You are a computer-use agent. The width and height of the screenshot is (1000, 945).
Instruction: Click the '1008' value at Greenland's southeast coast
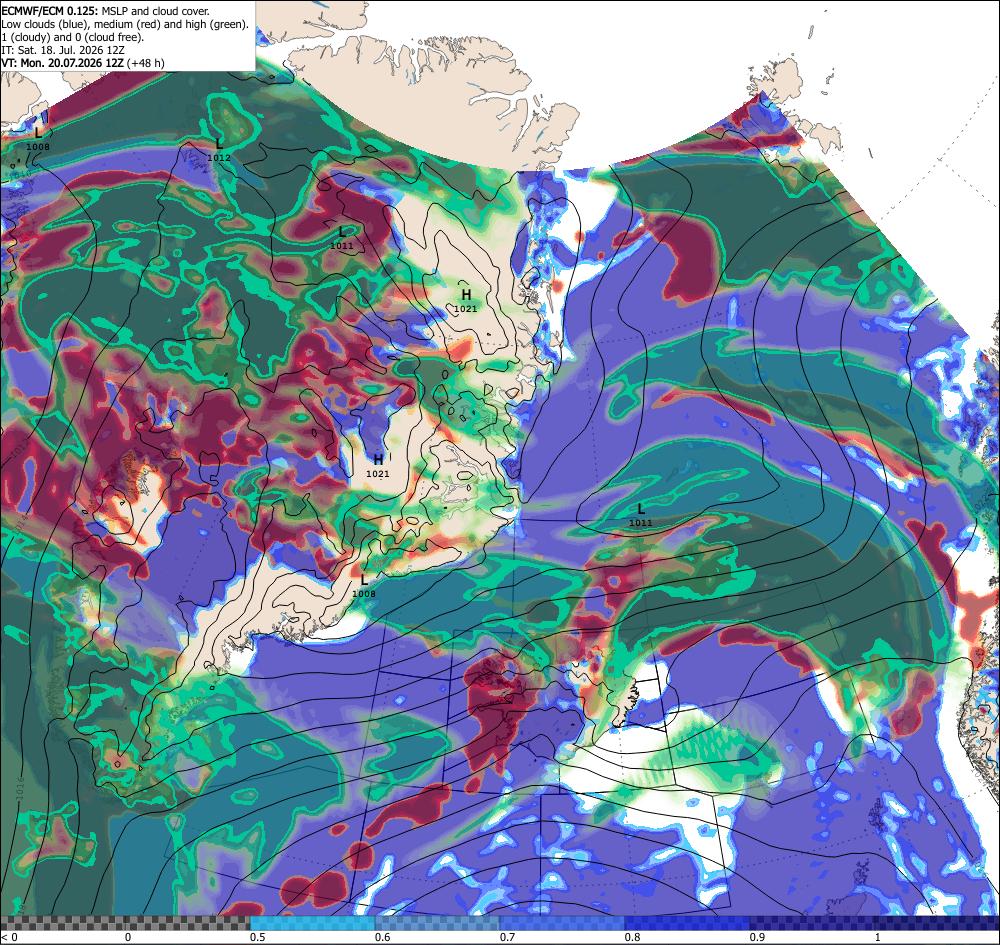364,594
